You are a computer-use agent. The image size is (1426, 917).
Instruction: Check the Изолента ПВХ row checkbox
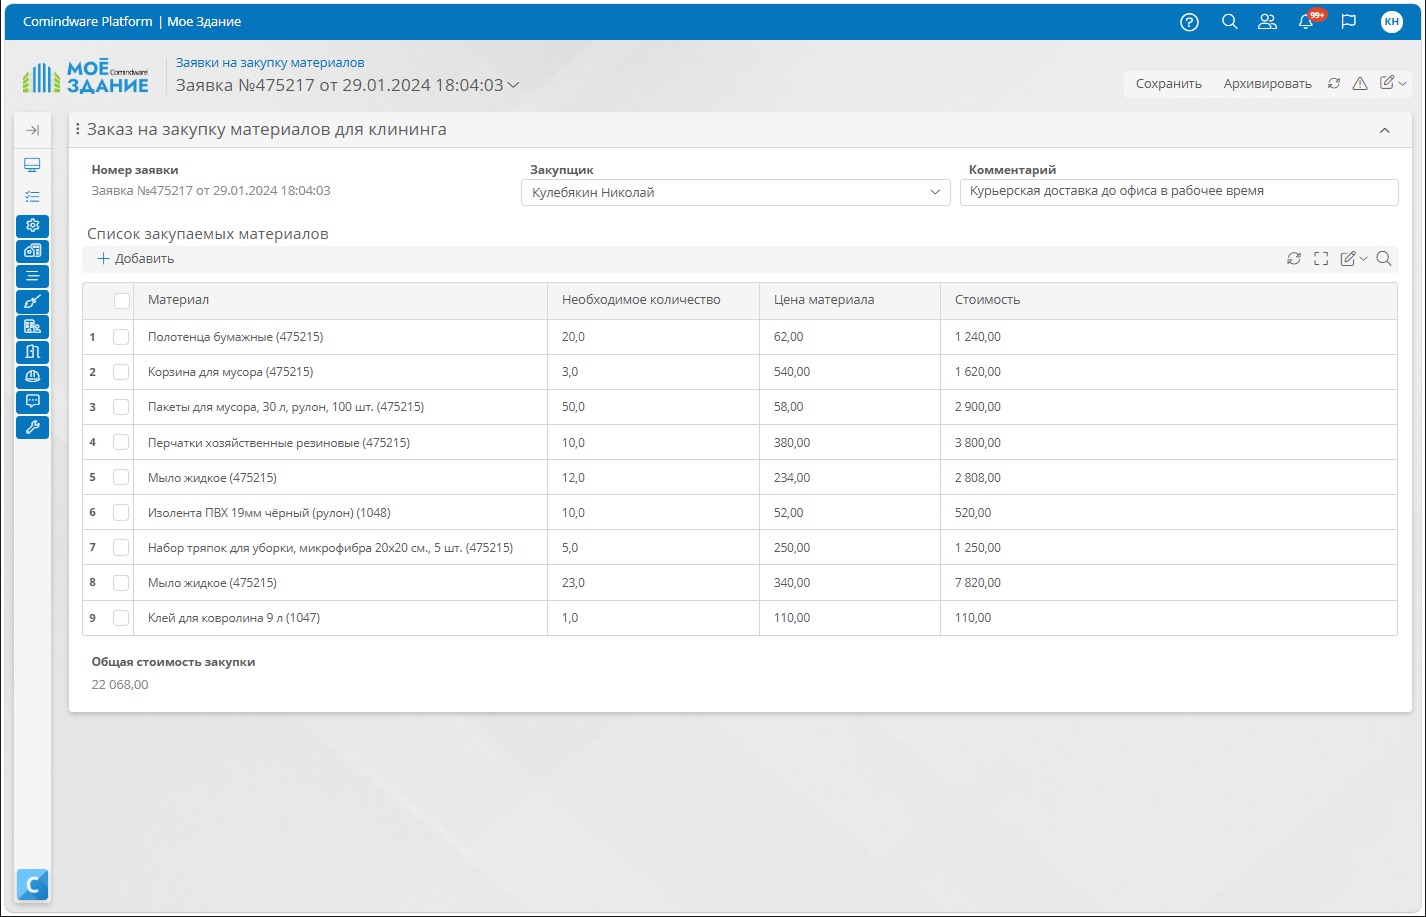point(121,513)
